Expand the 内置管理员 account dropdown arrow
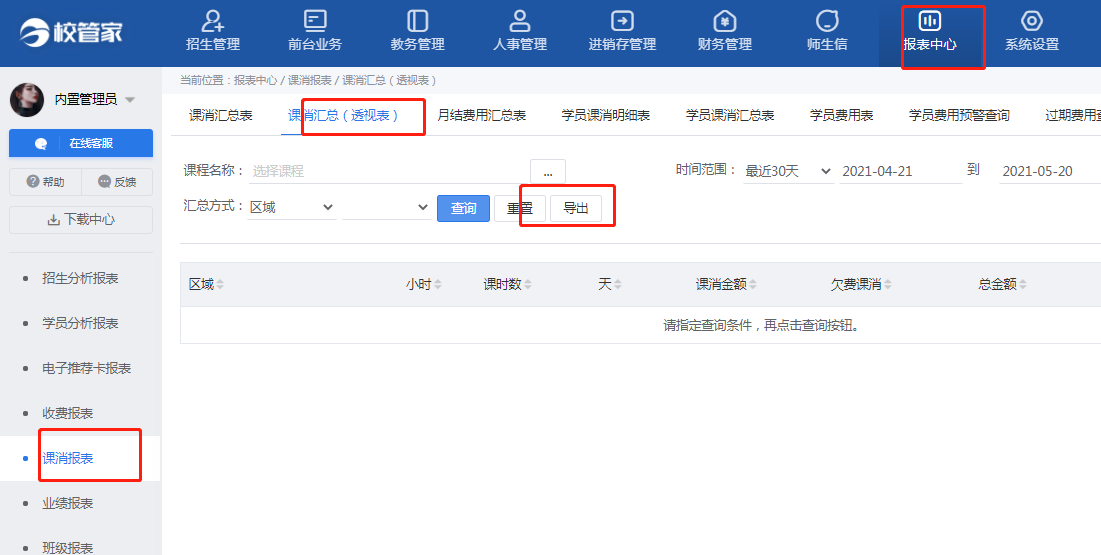The image size is (1101, 555). (x=130, y=100)
